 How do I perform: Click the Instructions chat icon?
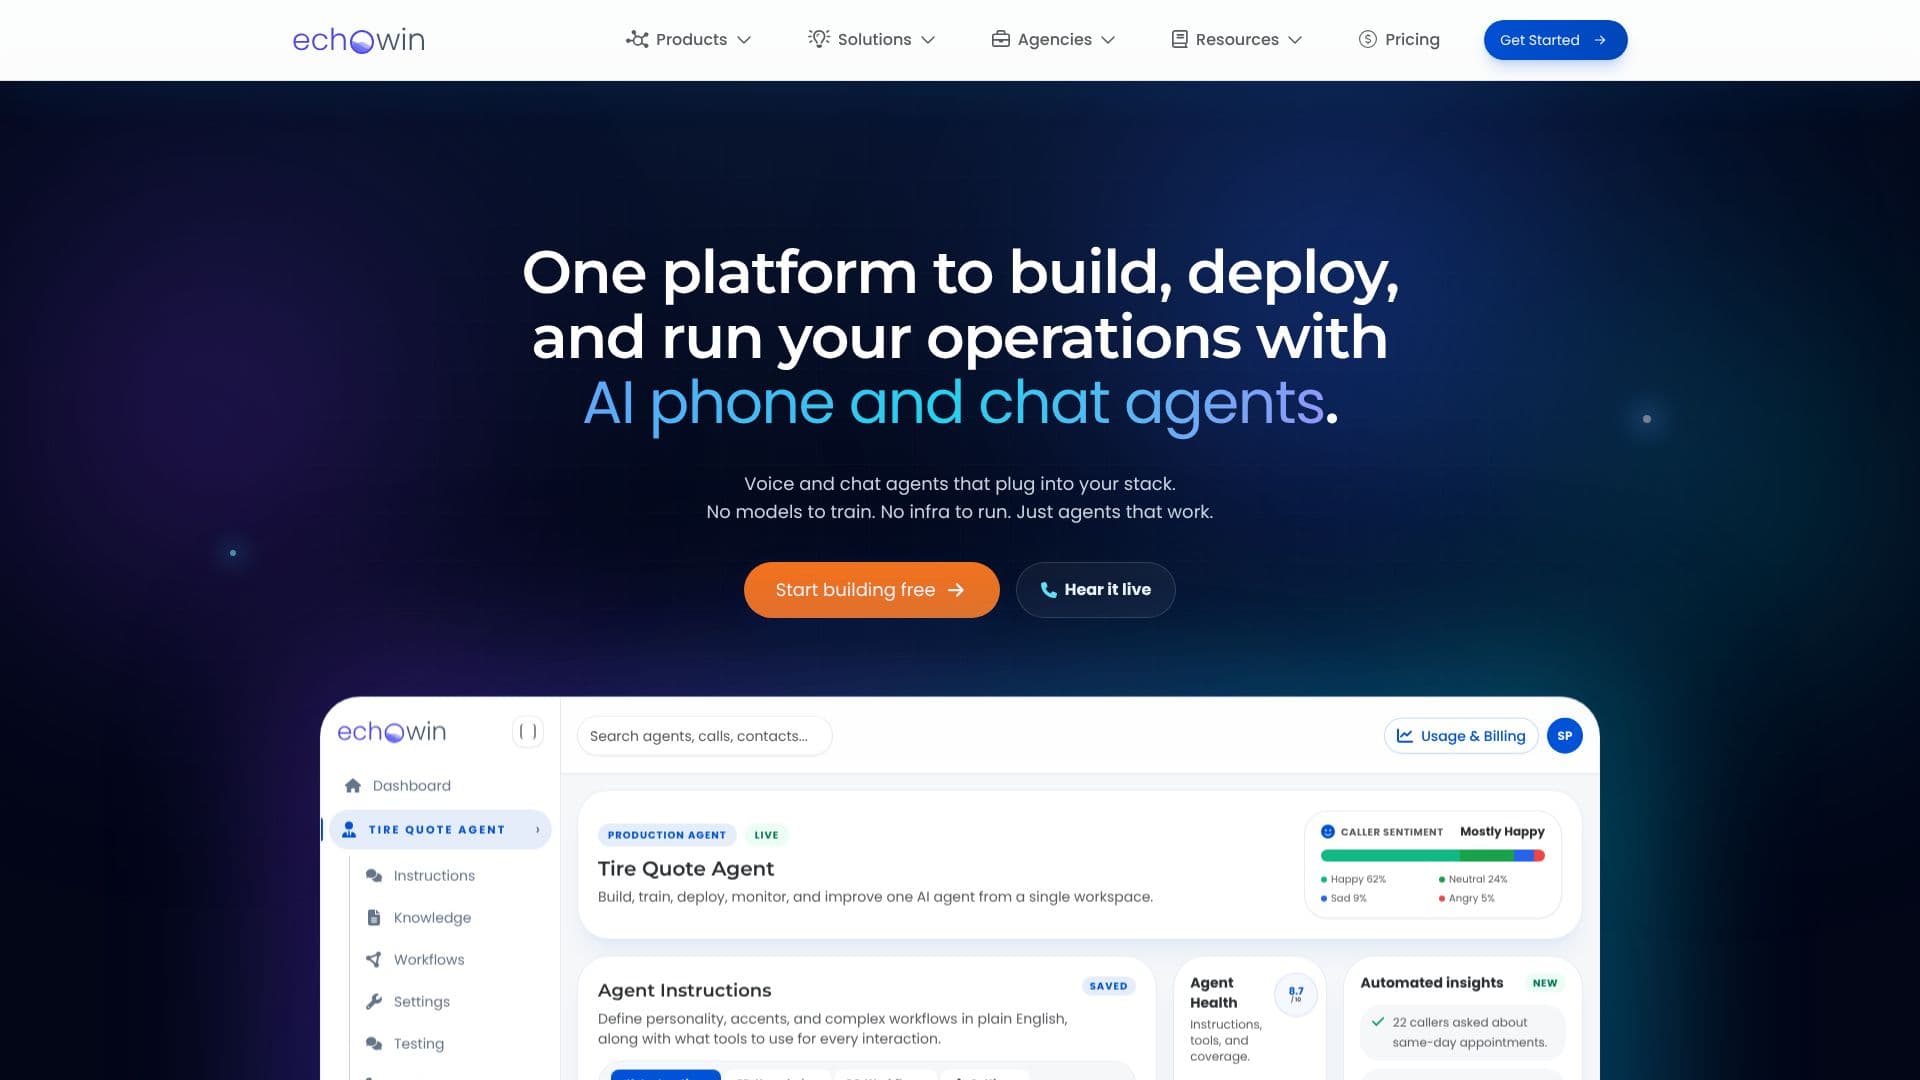coord(374,876)
